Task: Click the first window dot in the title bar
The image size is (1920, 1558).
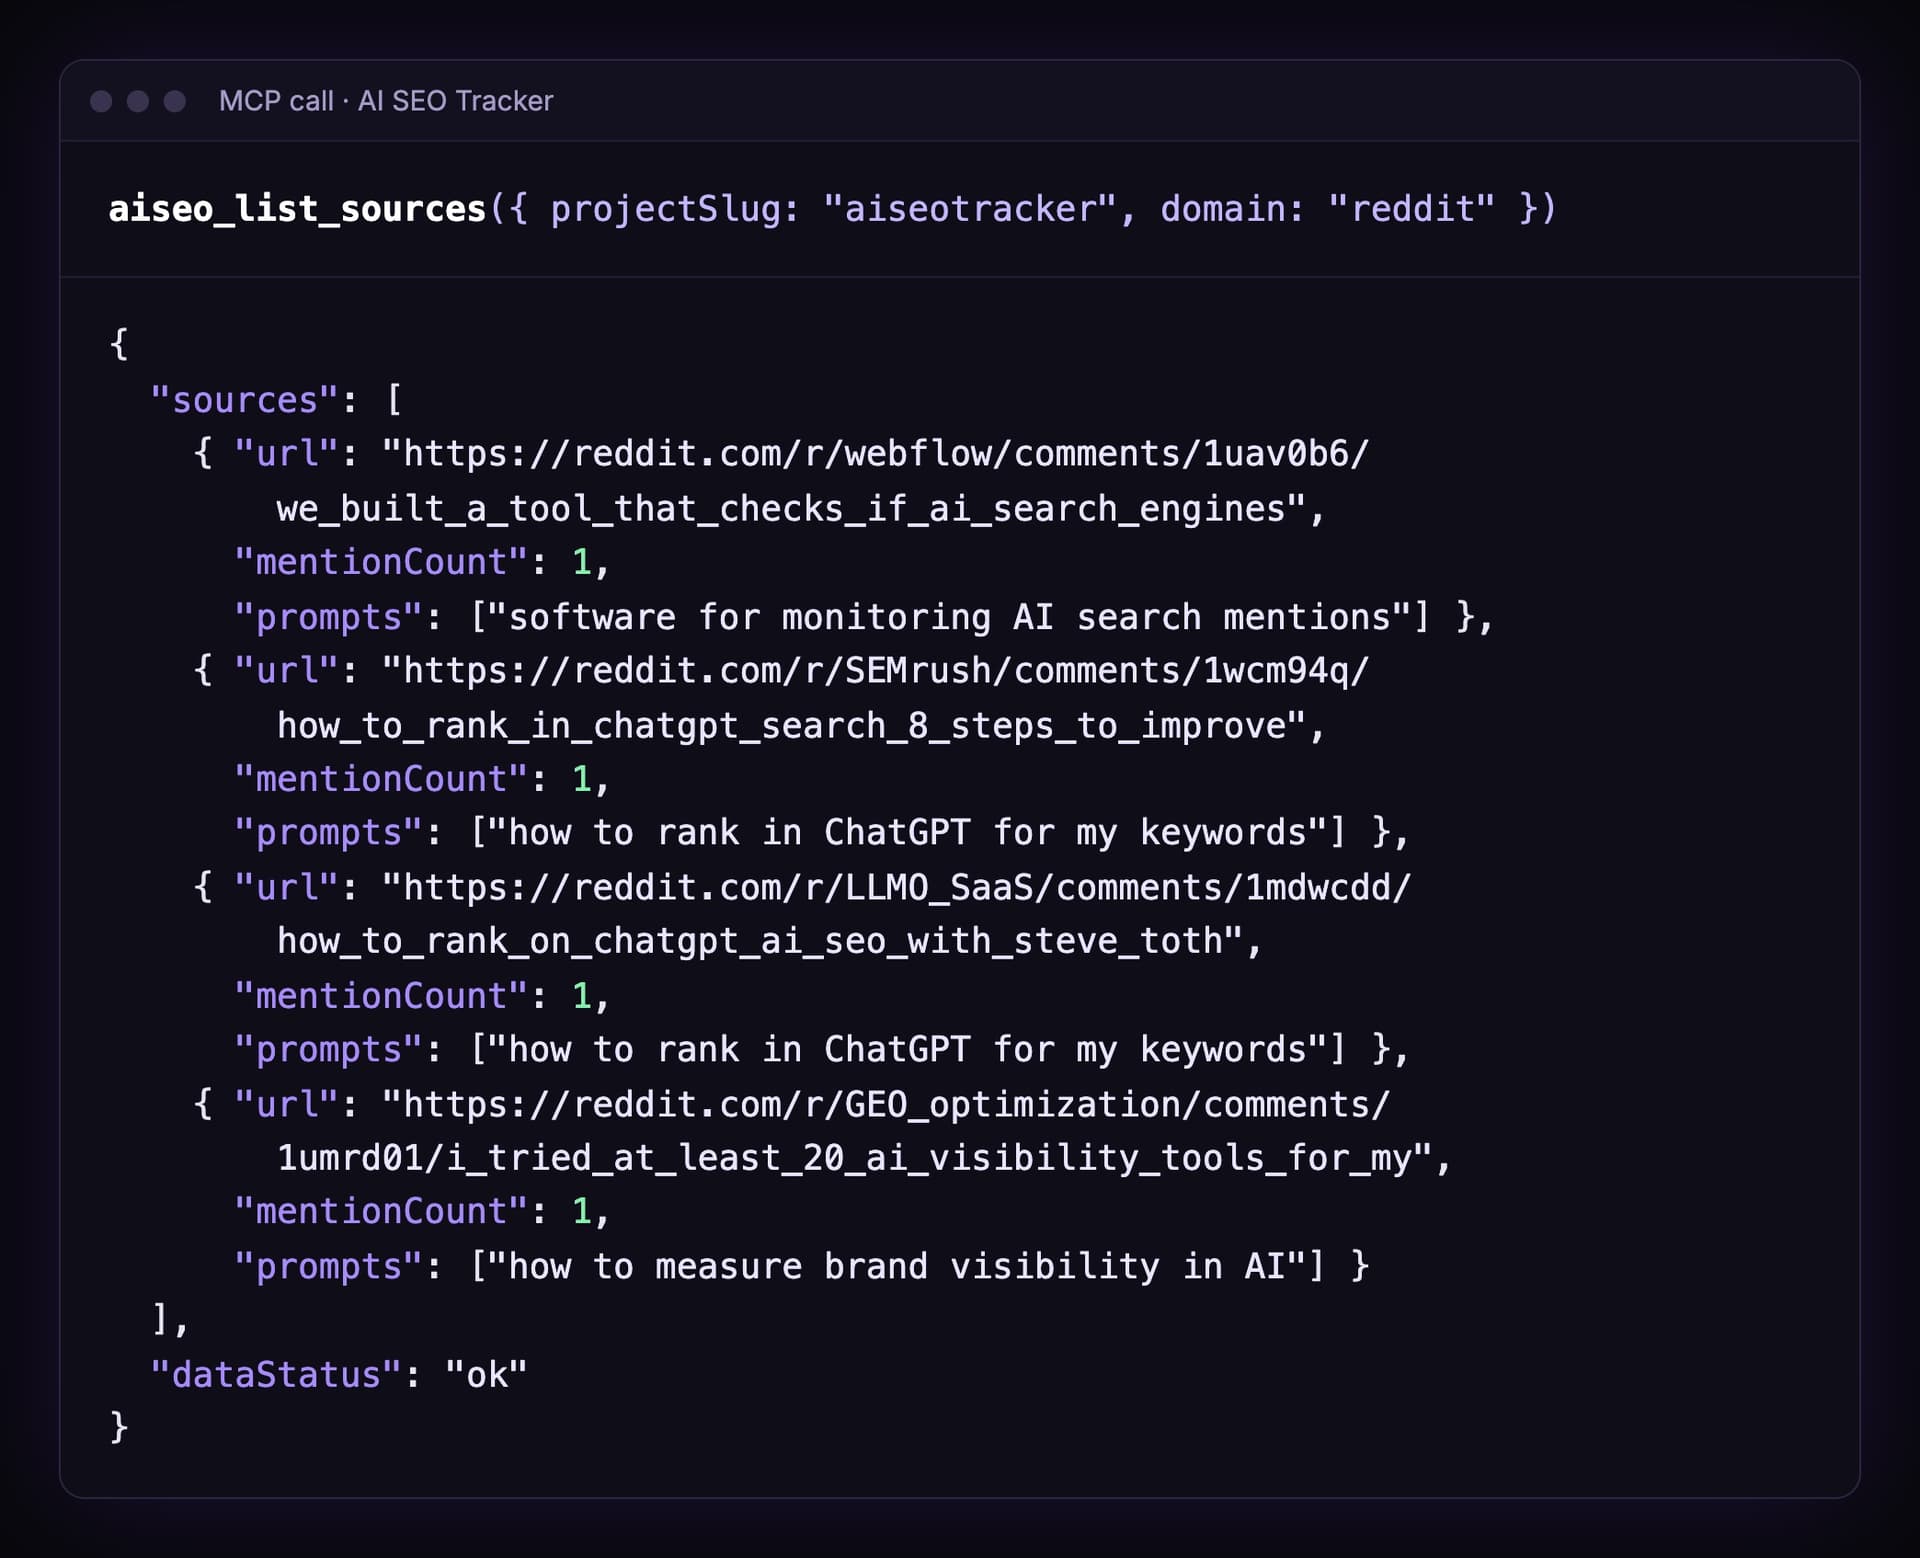Action: click(x=101, y=101)
